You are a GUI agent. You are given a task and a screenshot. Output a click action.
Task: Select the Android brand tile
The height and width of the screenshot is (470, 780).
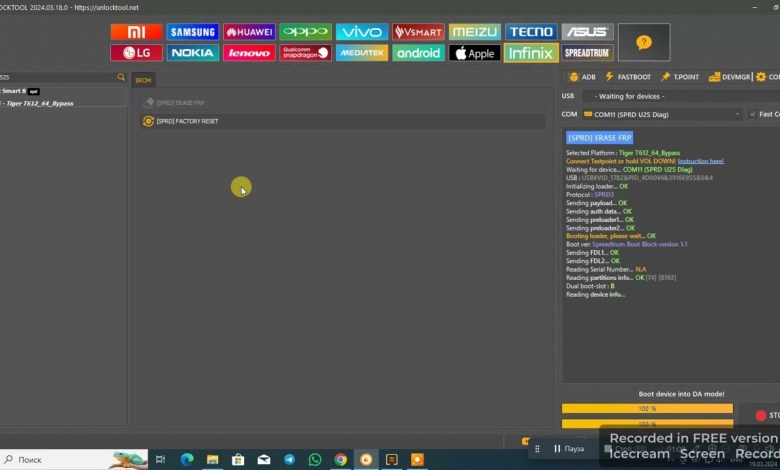tap(418, 53)
